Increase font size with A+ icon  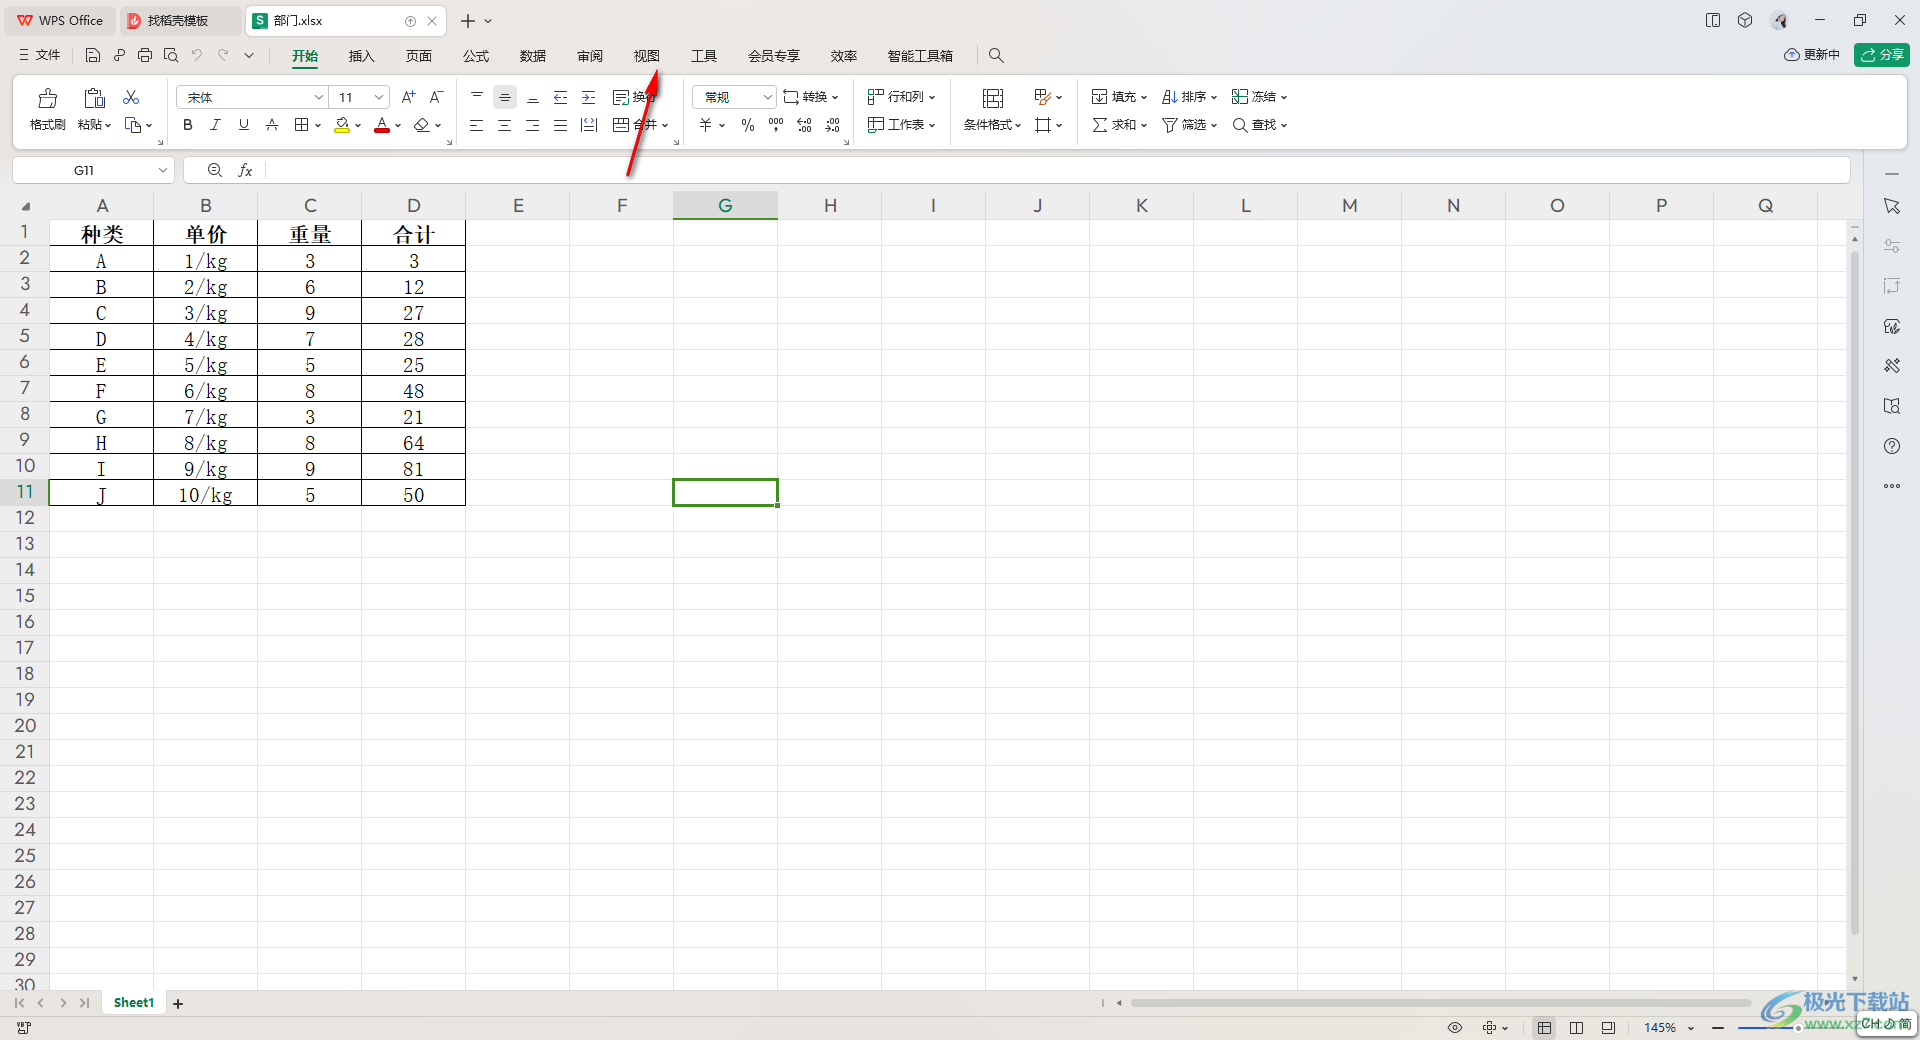(408, 97)
